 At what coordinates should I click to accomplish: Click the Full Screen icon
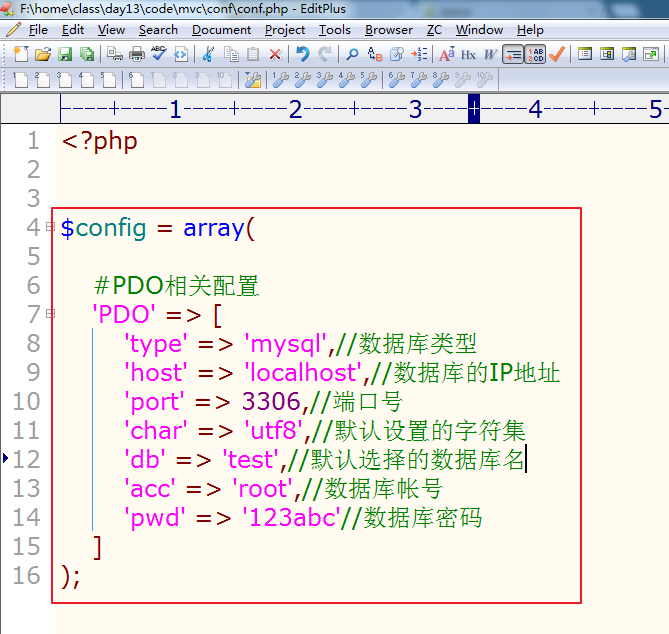651,54
